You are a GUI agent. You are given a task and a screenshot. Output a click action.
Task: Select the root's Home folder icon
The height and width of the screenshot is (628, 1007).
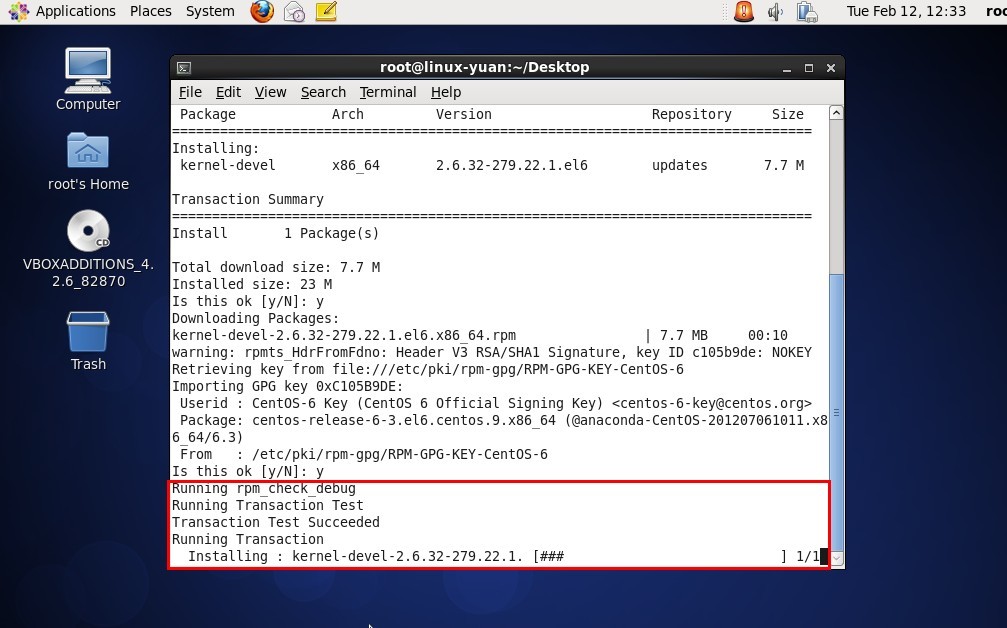click(88, 162)
